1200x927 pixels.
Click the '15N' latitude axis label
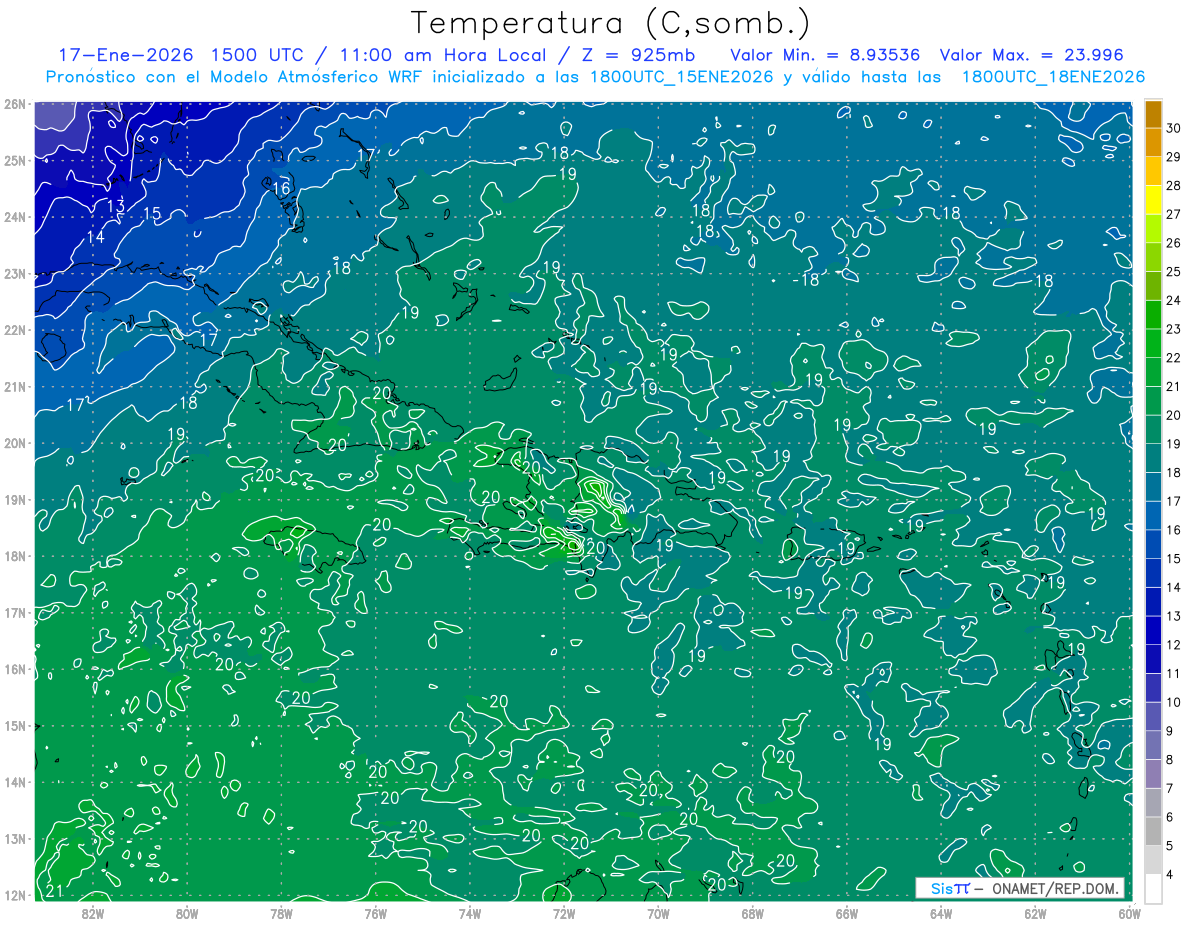tap(15, 725)
